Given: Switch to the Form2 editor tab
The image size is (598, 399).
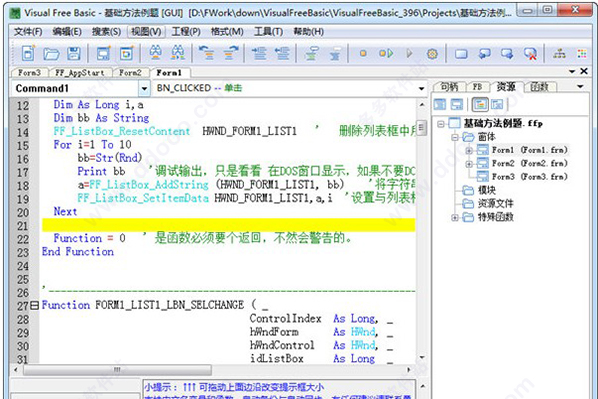Looking at the screenshot, I should [130, 72].
